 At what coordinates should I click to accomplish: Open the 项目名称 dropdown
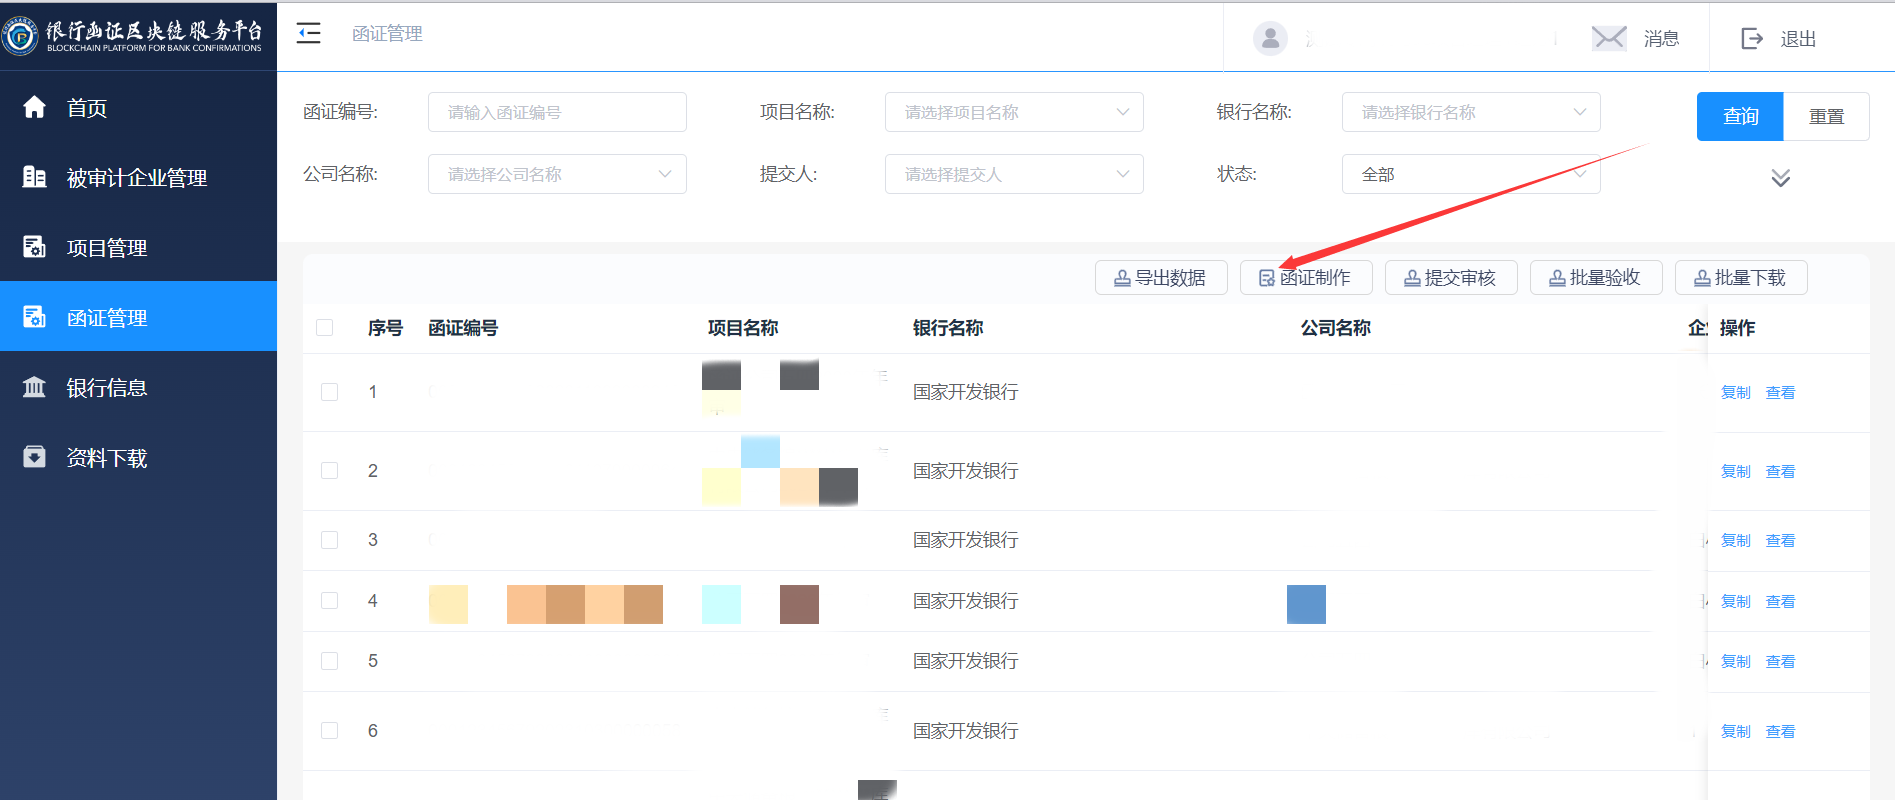pos(1013,112)
